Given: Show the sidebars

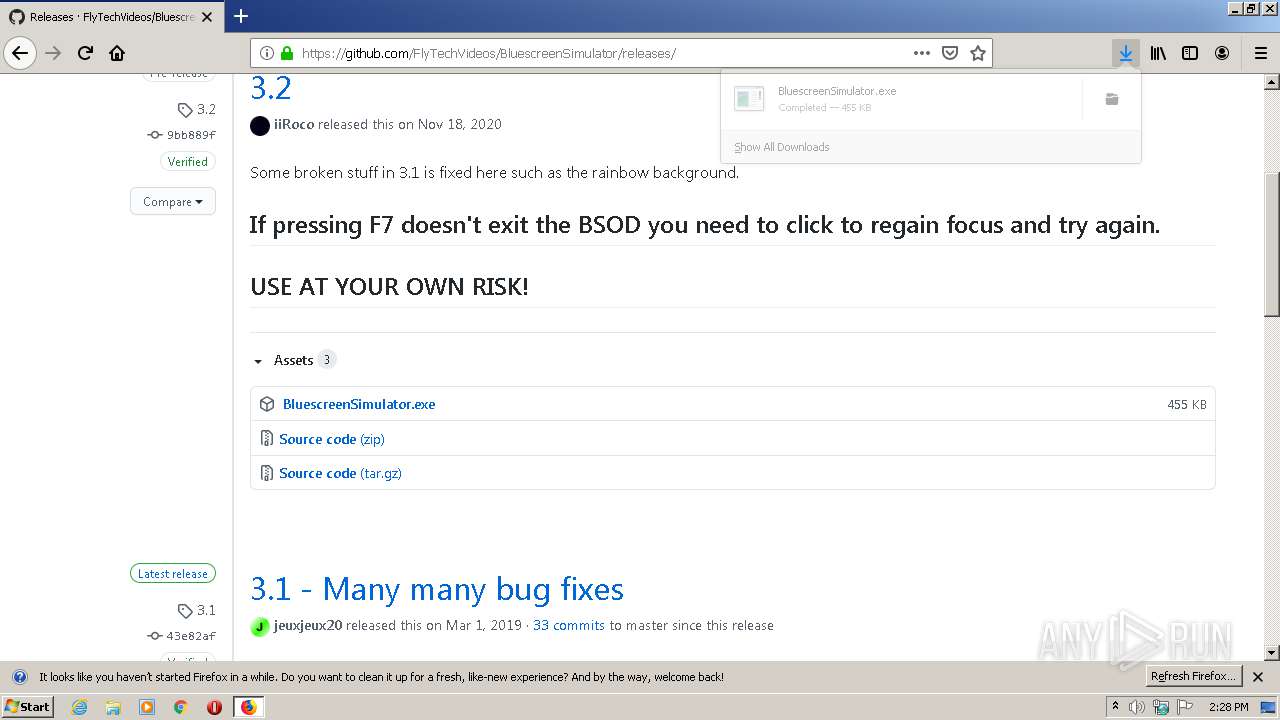Looking at the screenshot, I should 1190,53.
